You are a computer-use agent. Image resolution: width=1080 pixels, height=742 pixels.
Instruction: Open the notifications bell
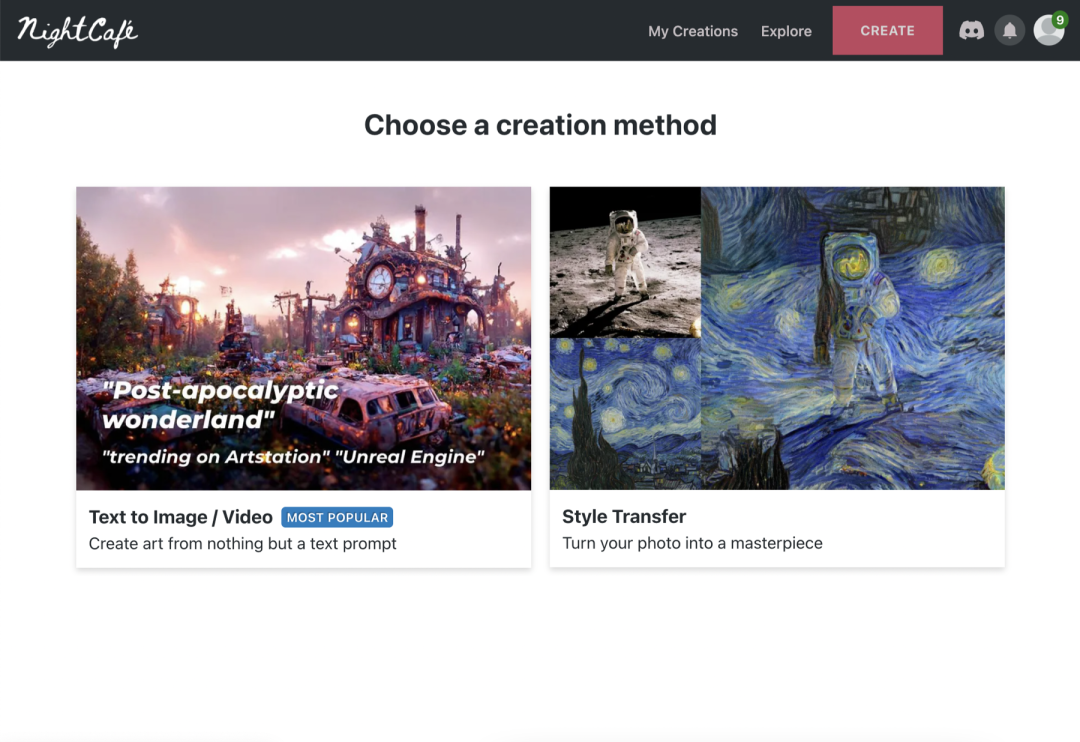(x=1010, y=30)
